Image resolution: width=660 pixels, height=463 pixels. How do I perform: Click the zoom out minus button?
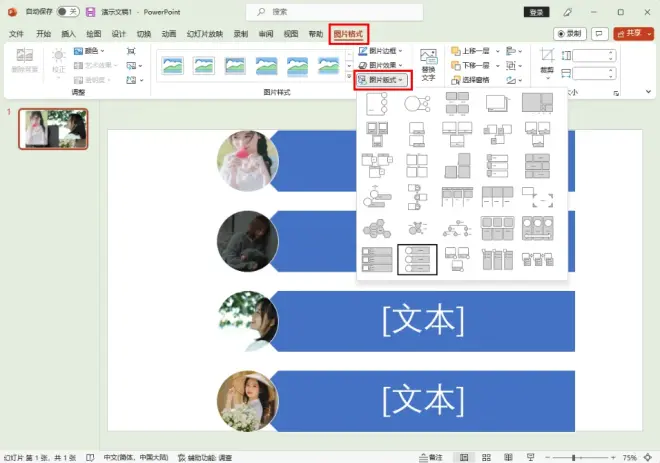coord(547,457)
